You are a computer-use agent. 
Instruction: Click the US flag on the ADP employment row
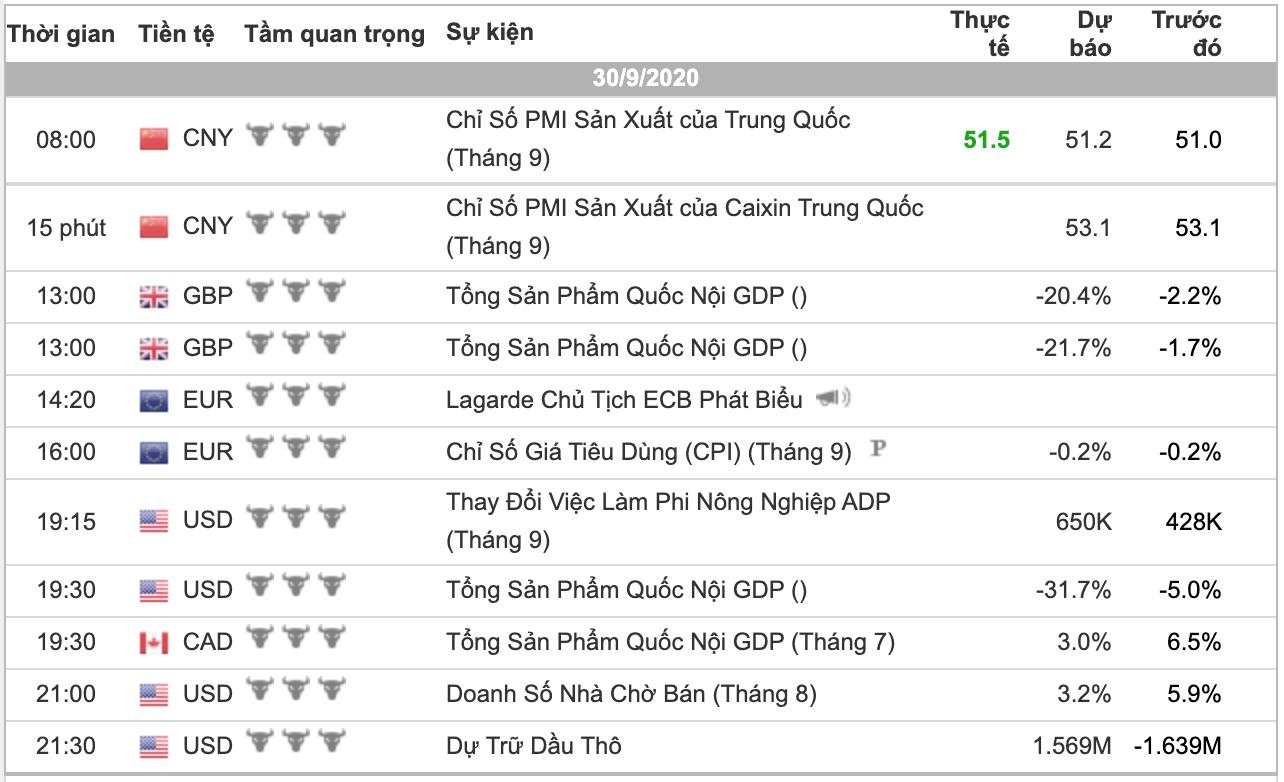point(154,520)
